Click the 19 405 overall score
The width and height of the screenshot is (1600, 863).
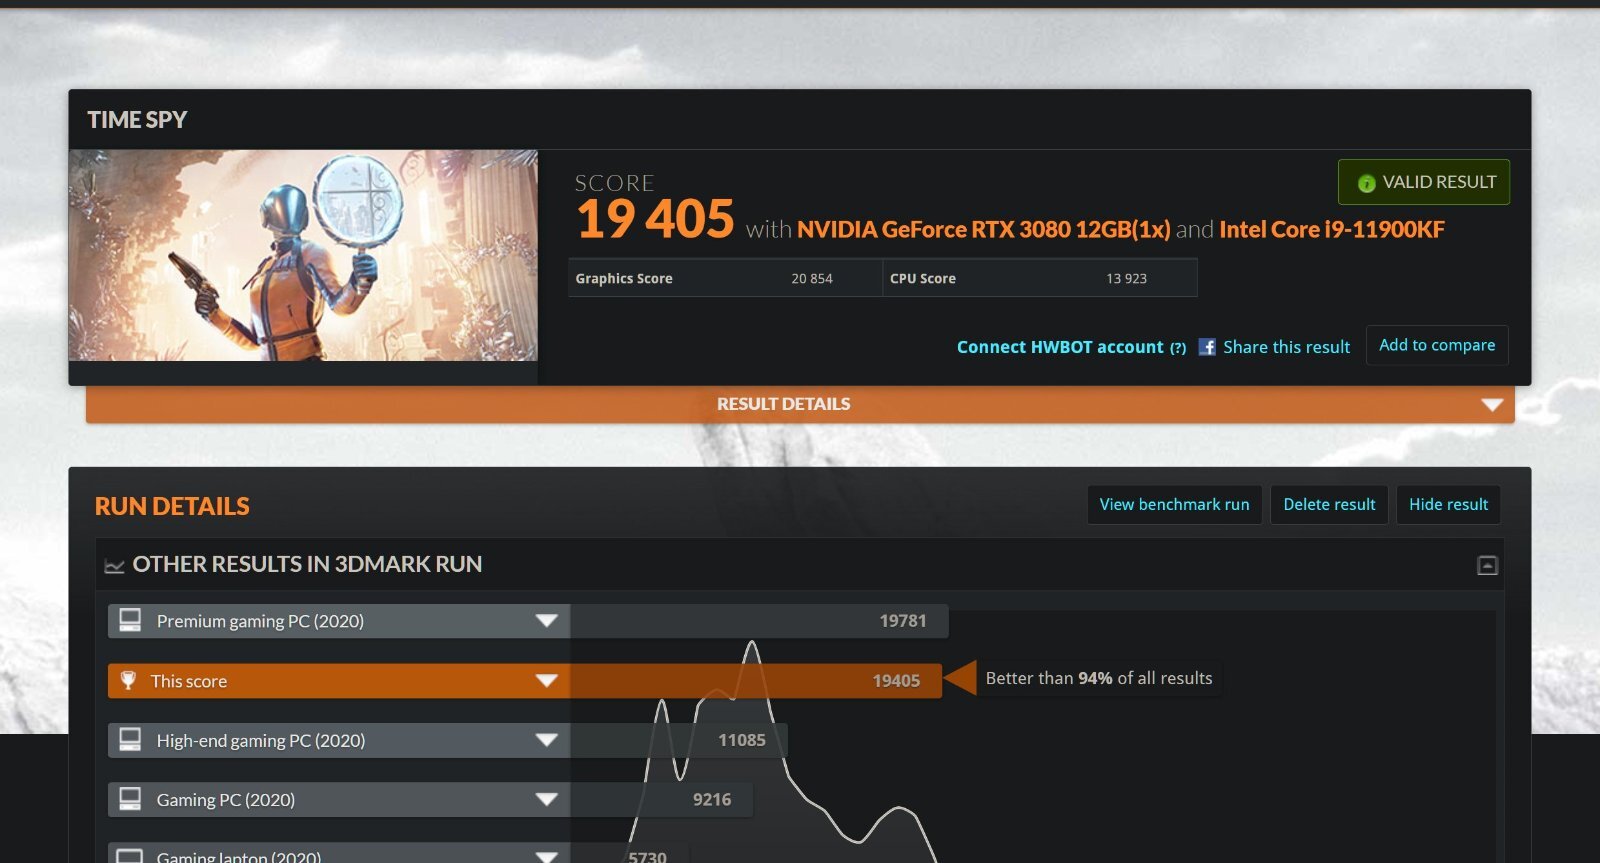pos(655,219)
